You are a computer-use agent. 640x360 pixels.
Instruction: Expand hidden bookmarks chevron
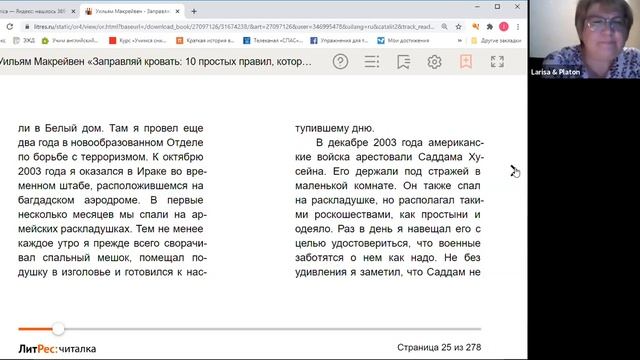460,40
